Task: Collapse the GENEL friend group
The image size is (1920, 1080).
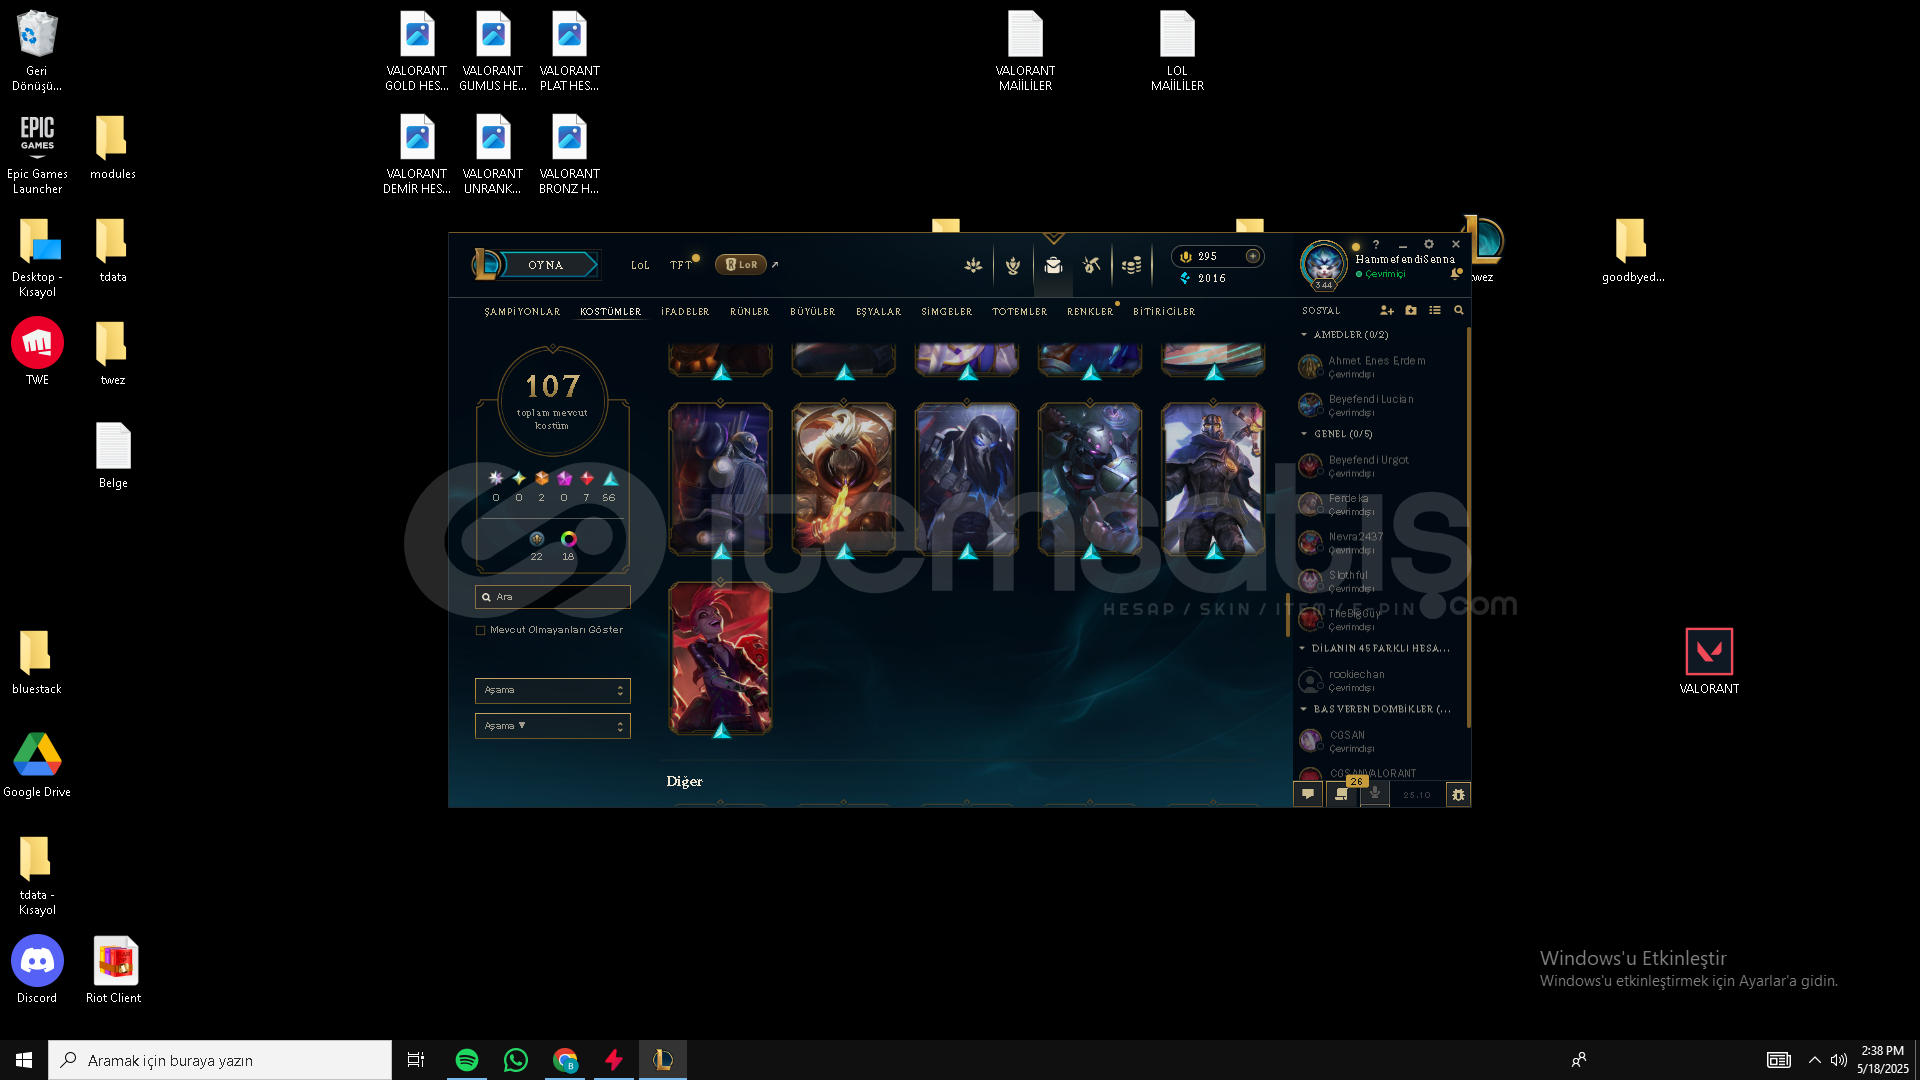Action: click(x=1304, y=434)
